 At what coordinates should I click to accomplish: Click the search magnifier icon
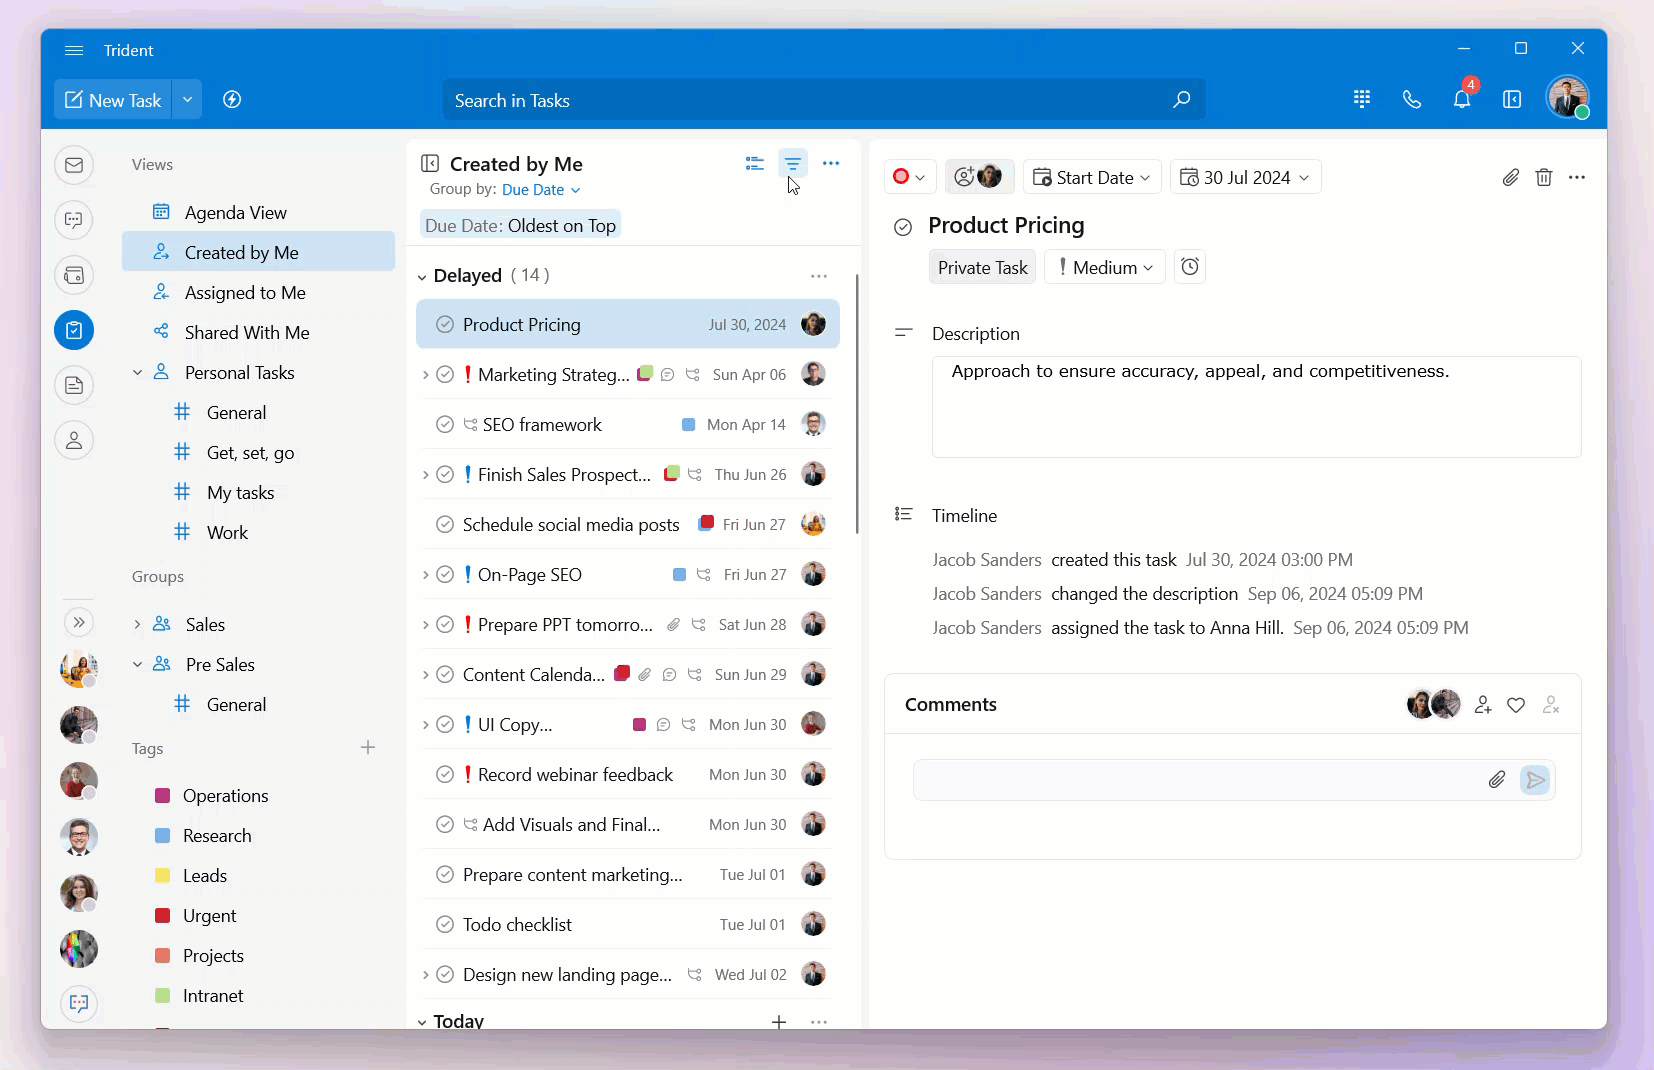click(1181, 100)
